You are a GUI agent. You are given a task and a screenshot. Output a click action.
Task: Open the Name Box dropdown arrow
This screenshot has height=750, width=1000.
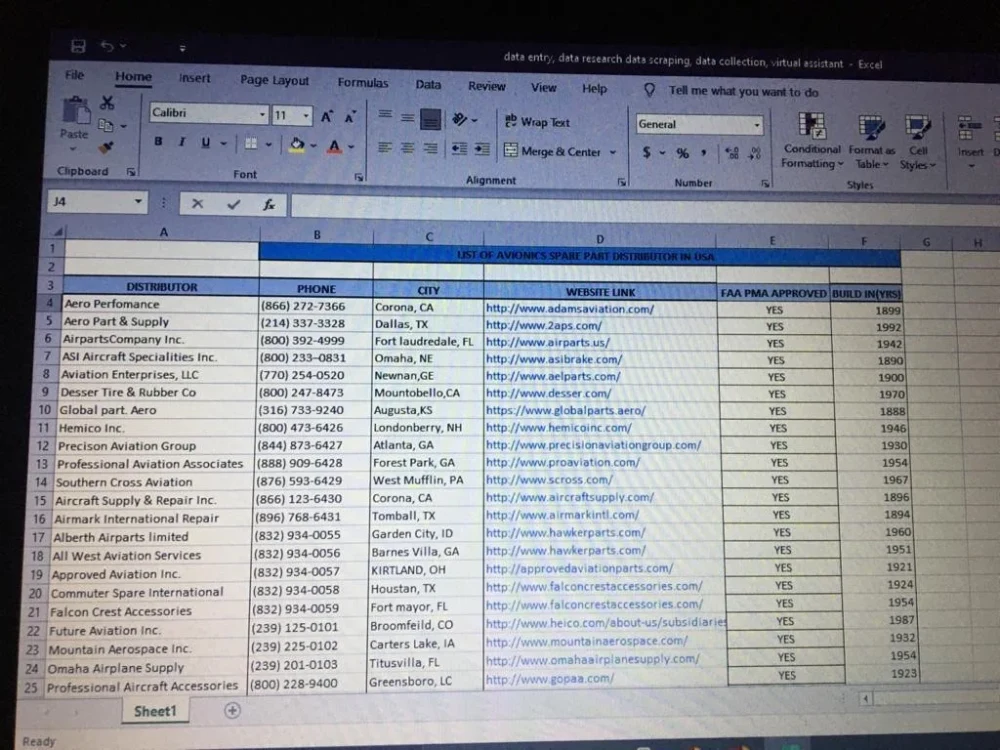[138, 202]
